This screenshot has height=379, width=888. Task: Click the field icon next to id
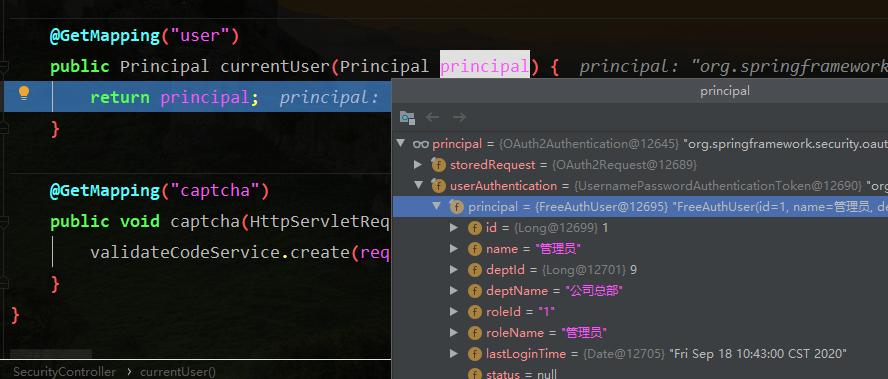click(x=475, y=228)
